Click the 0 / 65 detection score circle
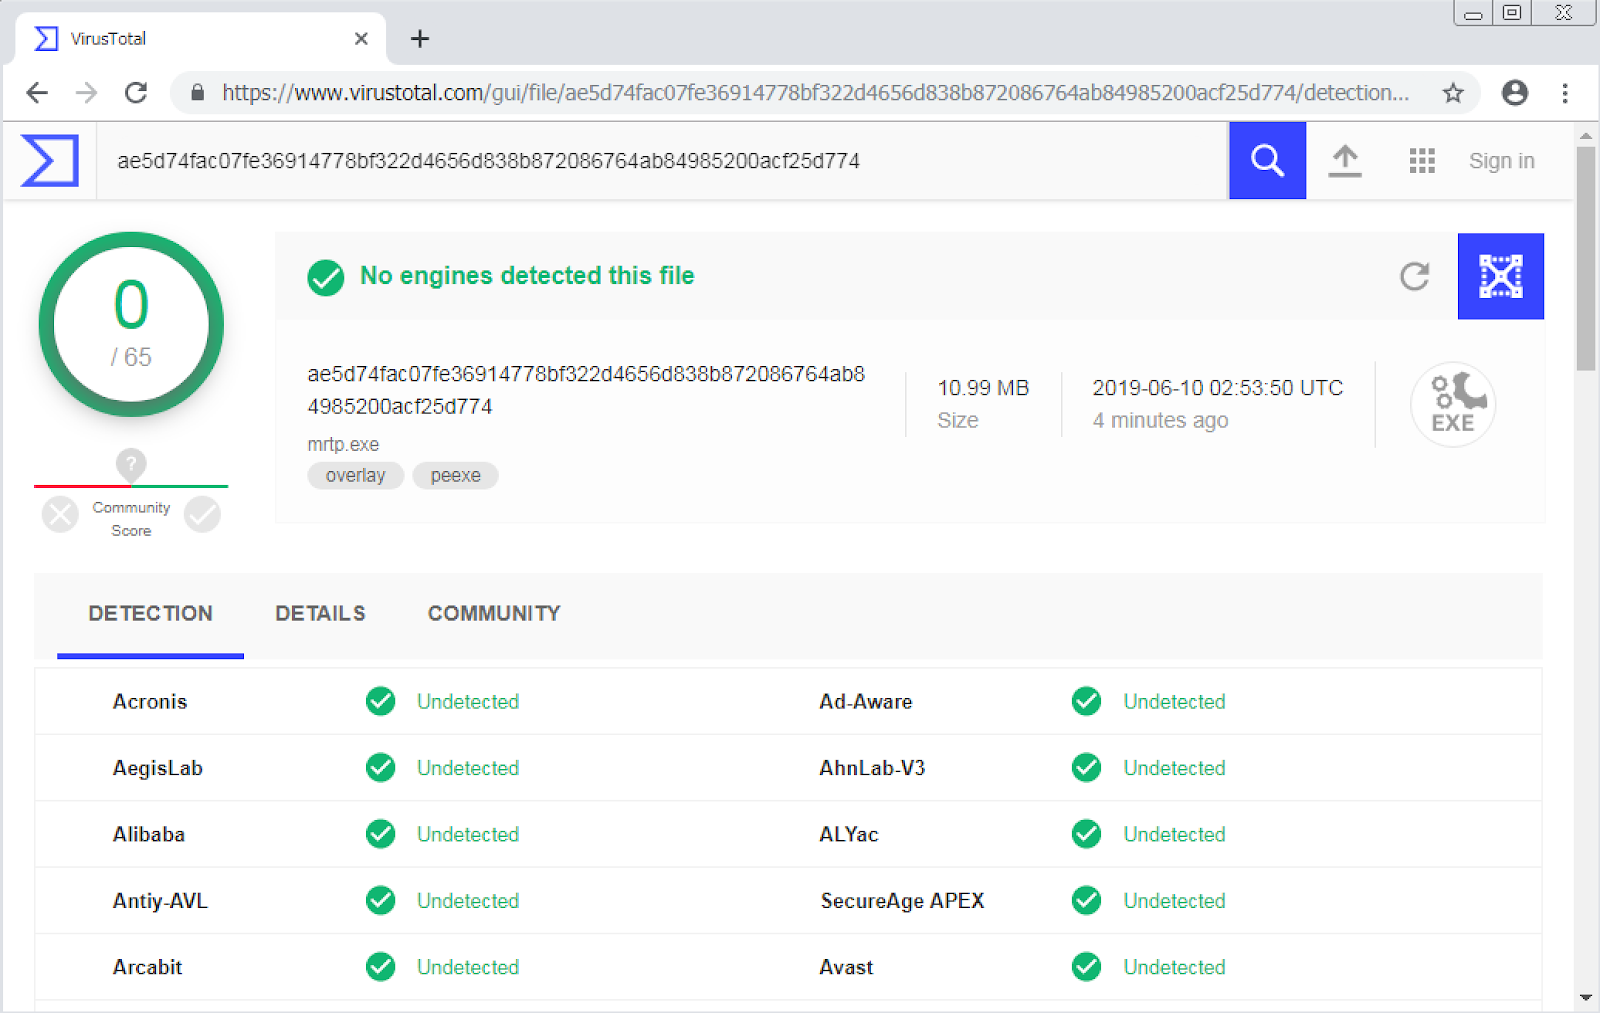1600x1013 pixels. (x=131, y=324)
